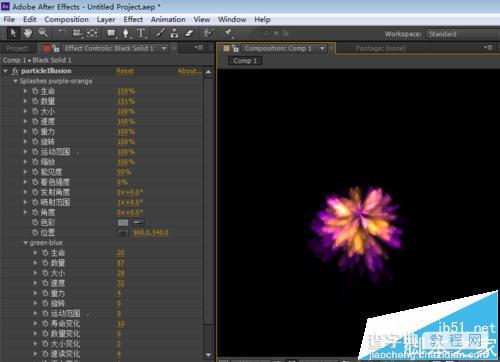This screenshot has height=362, width=500.
Task: Select the Unified Camera tool
Action: [x=77, y=33]
